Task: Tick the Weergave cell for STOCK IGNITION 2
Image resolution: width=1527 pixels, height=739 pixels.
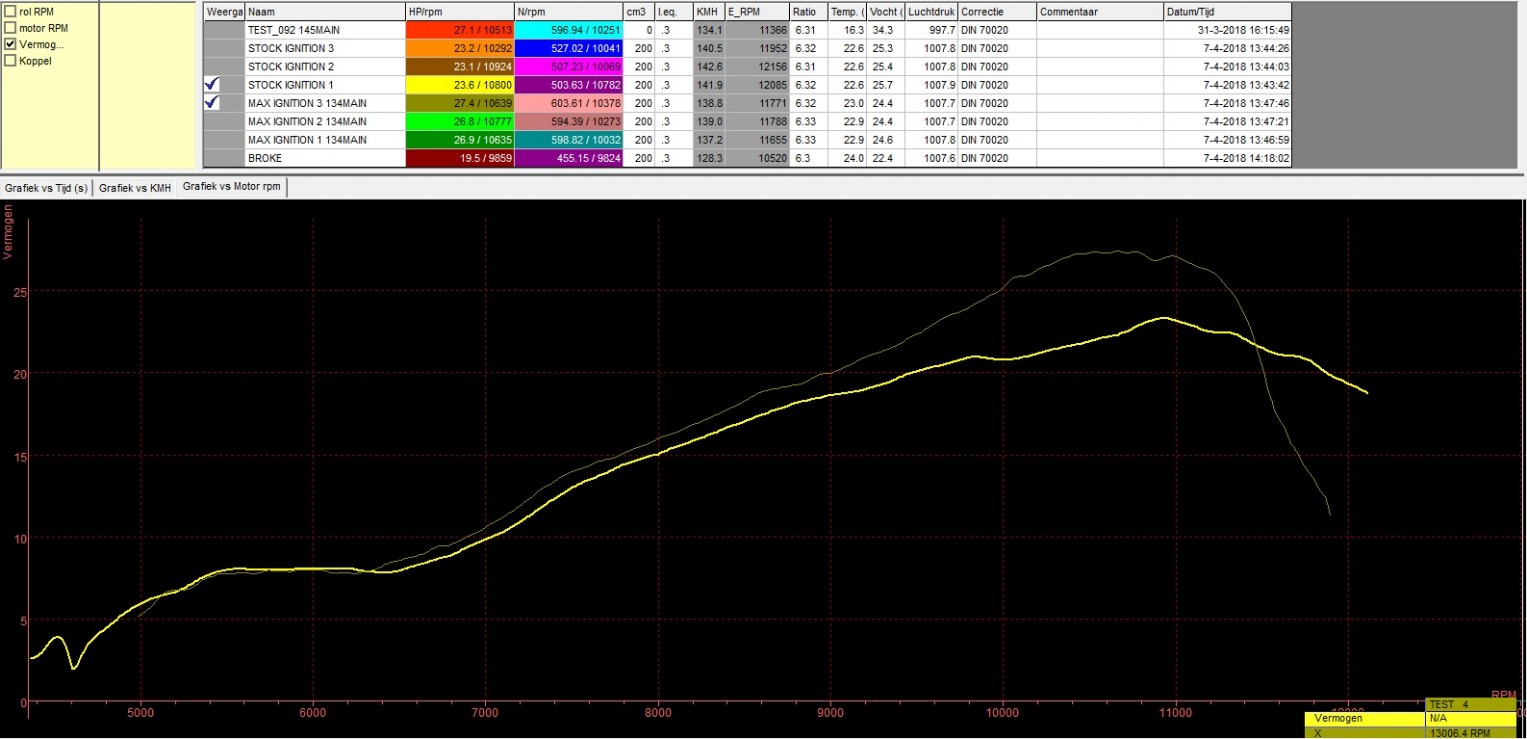Action: pyautogui.click(x=223, y=66)
